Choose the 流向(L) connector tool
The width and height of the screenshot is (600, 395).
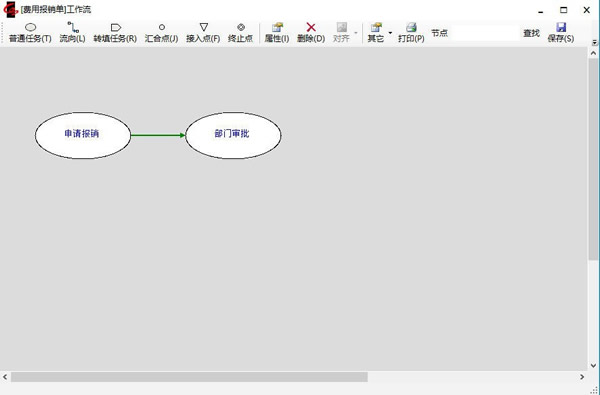pyautogui.click(x=72, y=33)
